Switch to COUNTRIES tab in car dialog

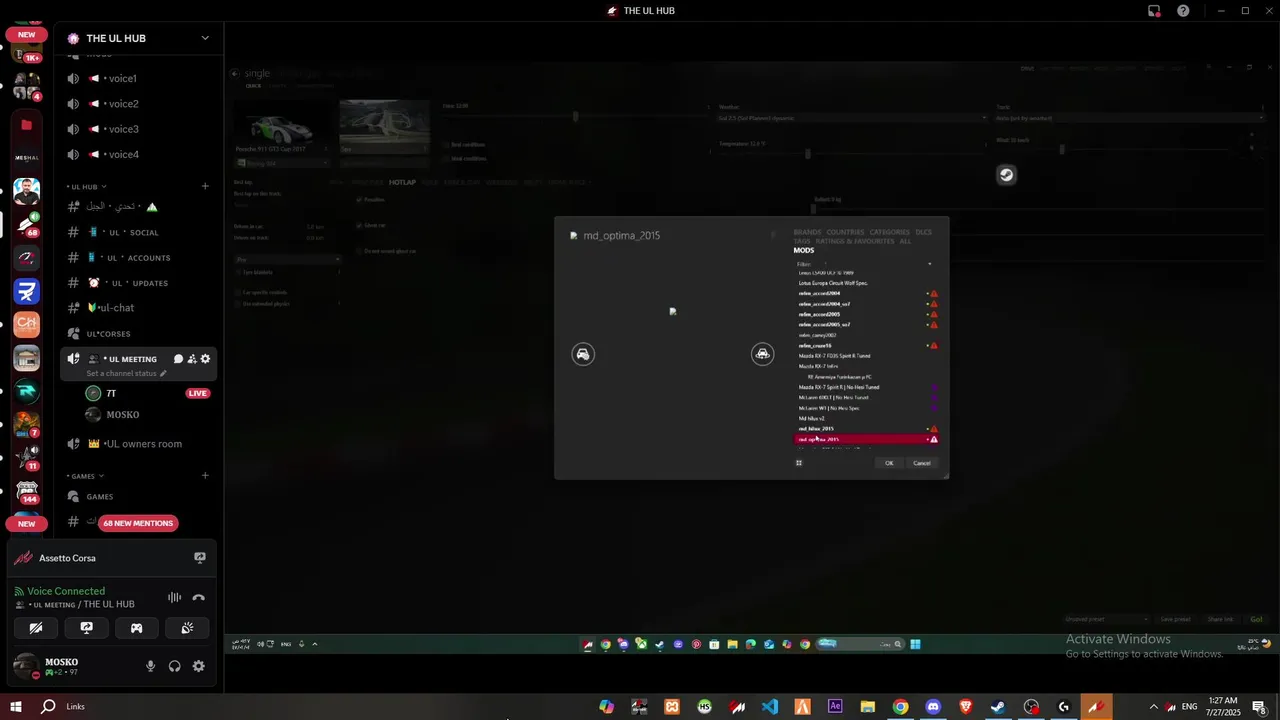[845, 232]
